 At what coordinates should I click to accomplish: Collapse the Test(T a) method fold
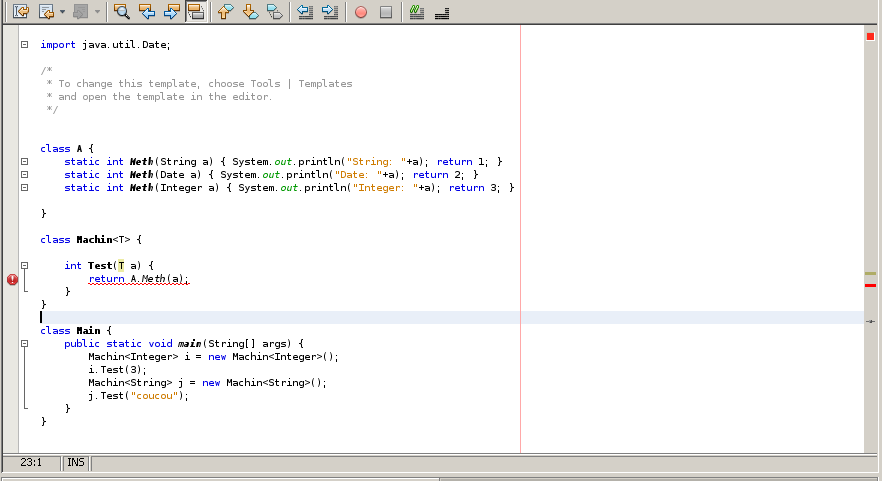pos(24,266)
